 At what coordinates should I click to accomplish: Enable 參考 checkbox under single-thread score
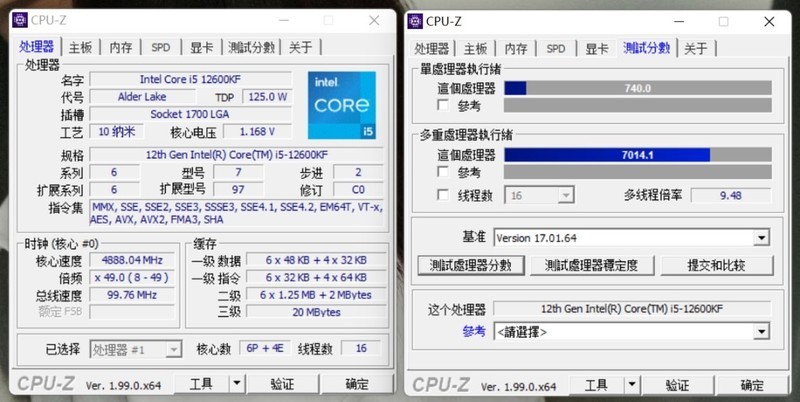[x=443, y=106]
